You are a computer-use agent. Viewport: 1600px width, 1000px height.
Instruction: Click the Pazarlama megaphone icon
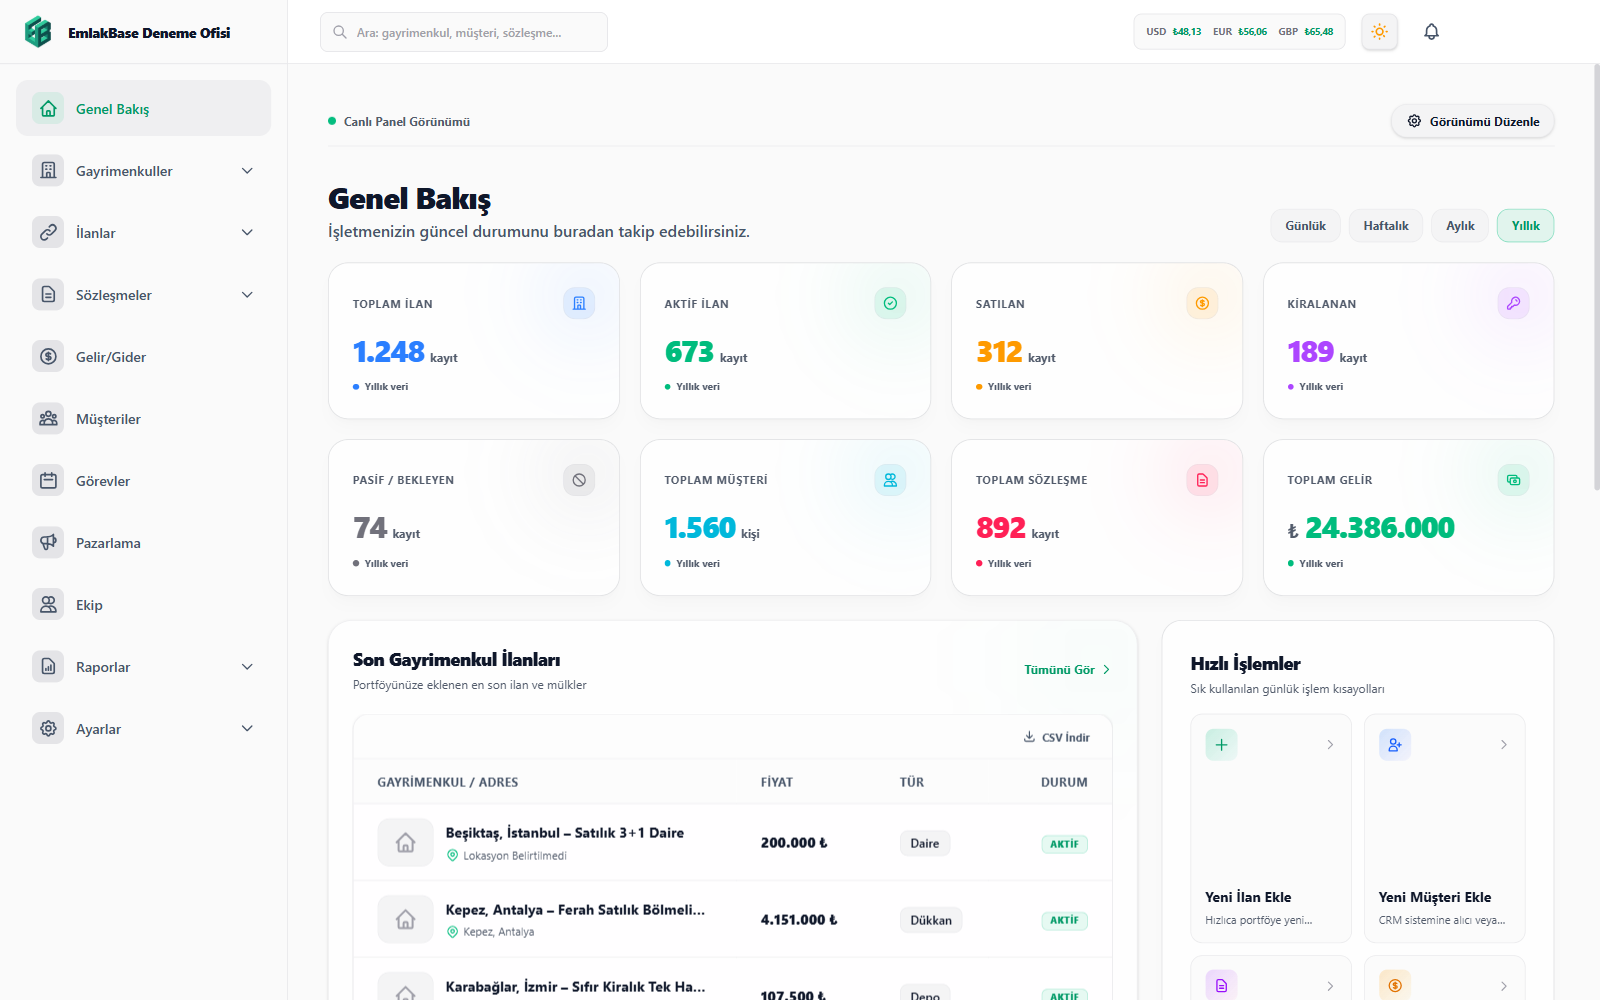pyautogui.click(x=48, y=542)
